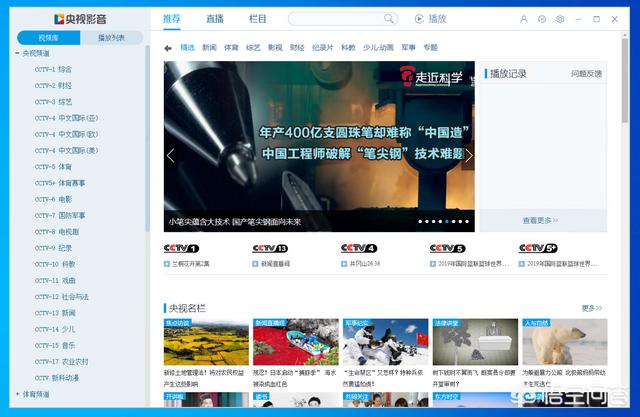Select the 精选 category
640x417 pixels.
[x=187, y=47]
